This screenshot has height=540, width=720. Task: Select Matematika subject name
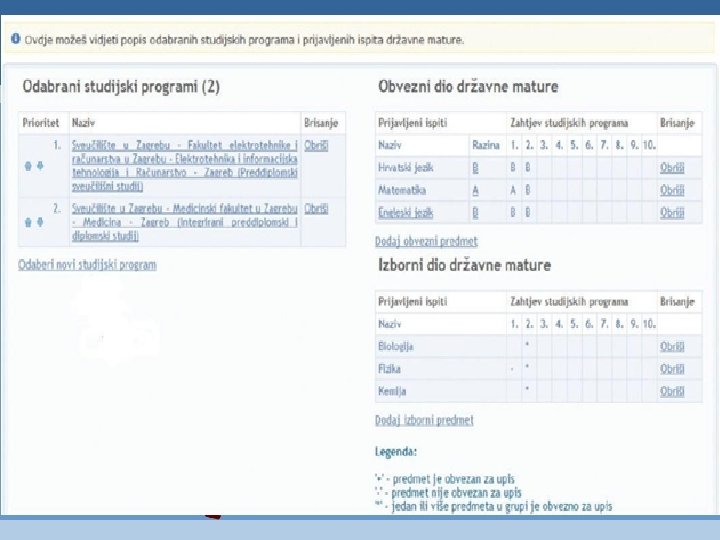402,191
